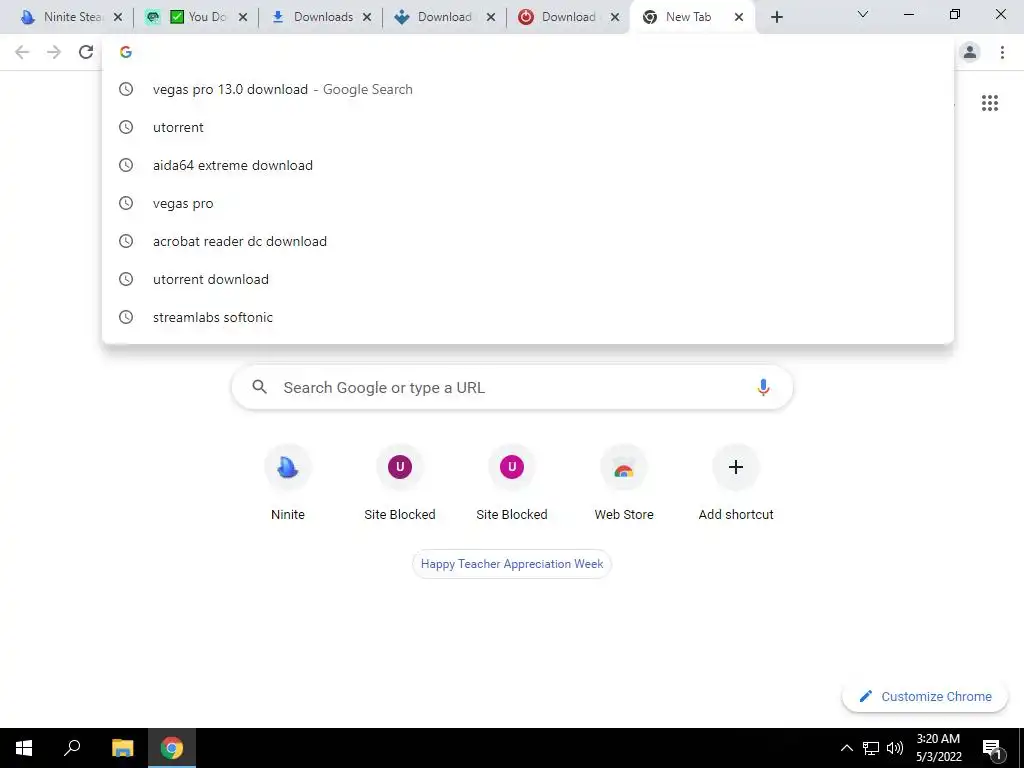Open the tab search dropdown arrow
The image size is (1024, 768).
pos(863,14)
